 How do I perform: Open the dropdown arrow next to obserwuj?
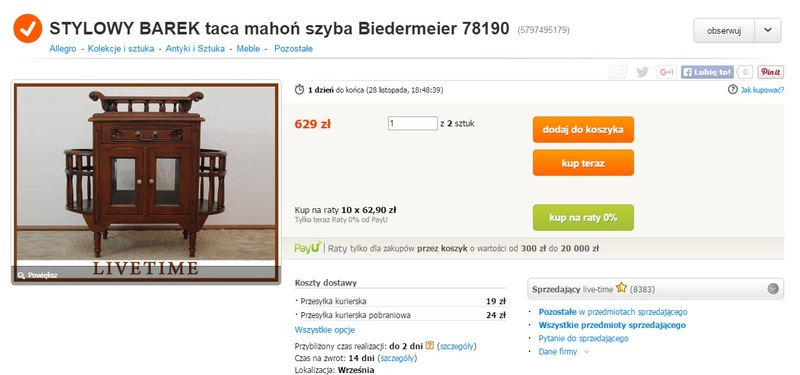pyautogui.click(x=768, y=31)
